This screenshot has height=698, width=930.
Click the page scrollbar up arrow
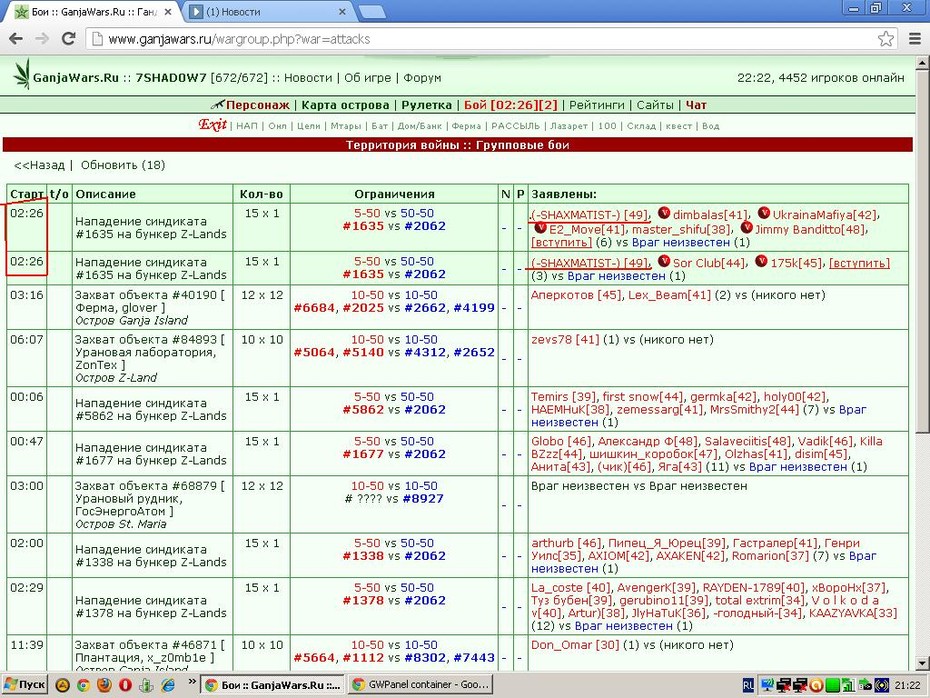[x=922, y=63]
